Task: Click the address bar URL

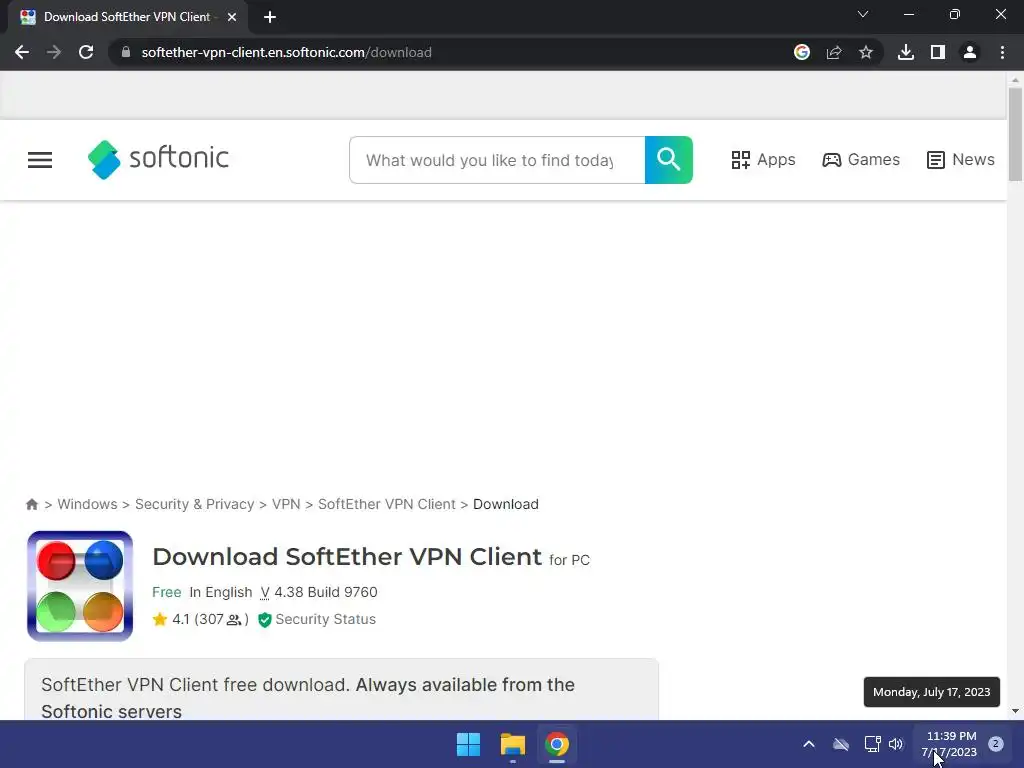Action: point(287,52)
